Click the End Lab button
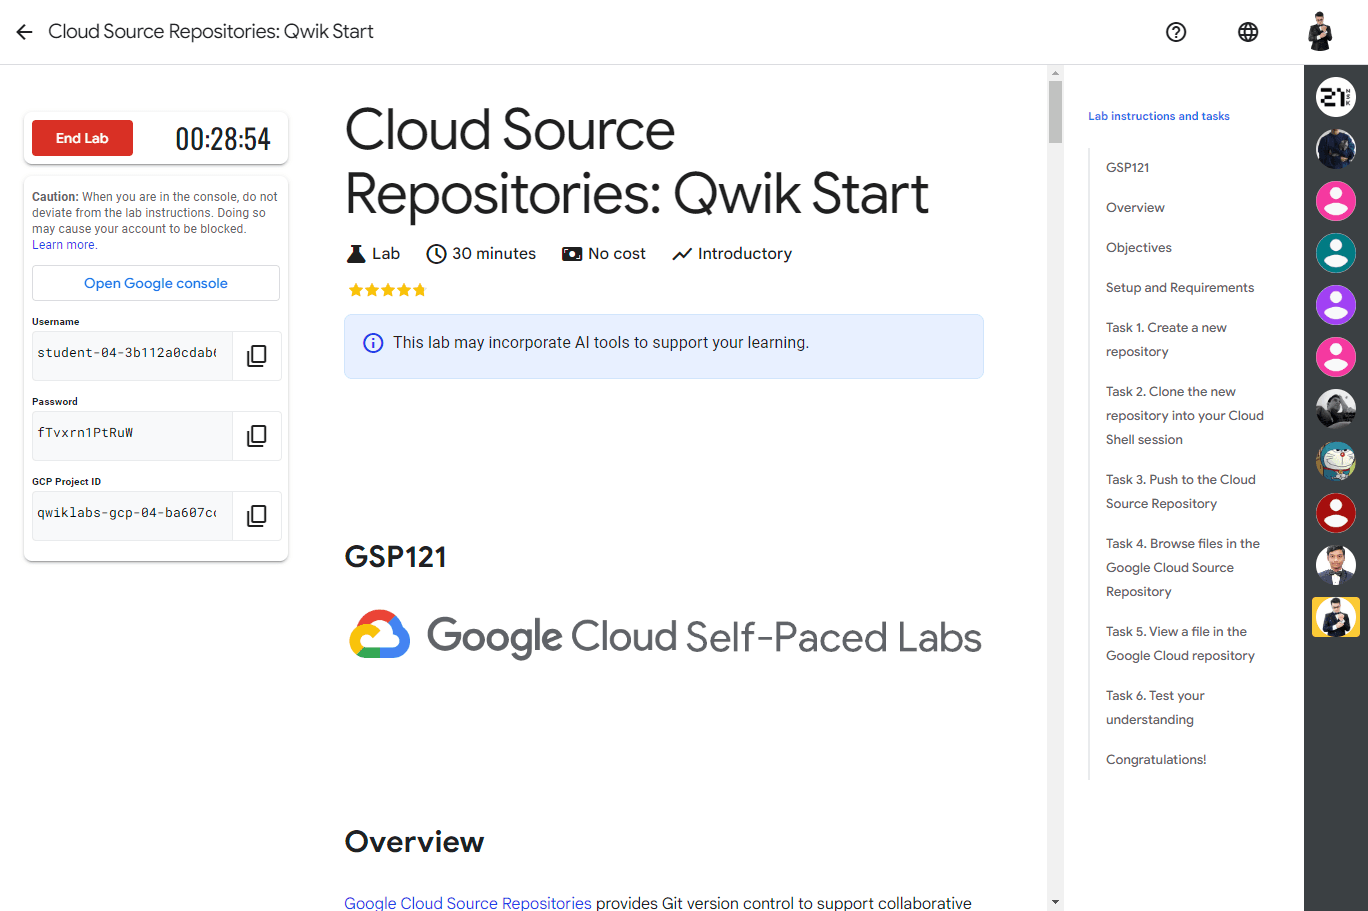The width and height of the screenshot is (1368, 911). pyautogui.click(x=82, y=138)
